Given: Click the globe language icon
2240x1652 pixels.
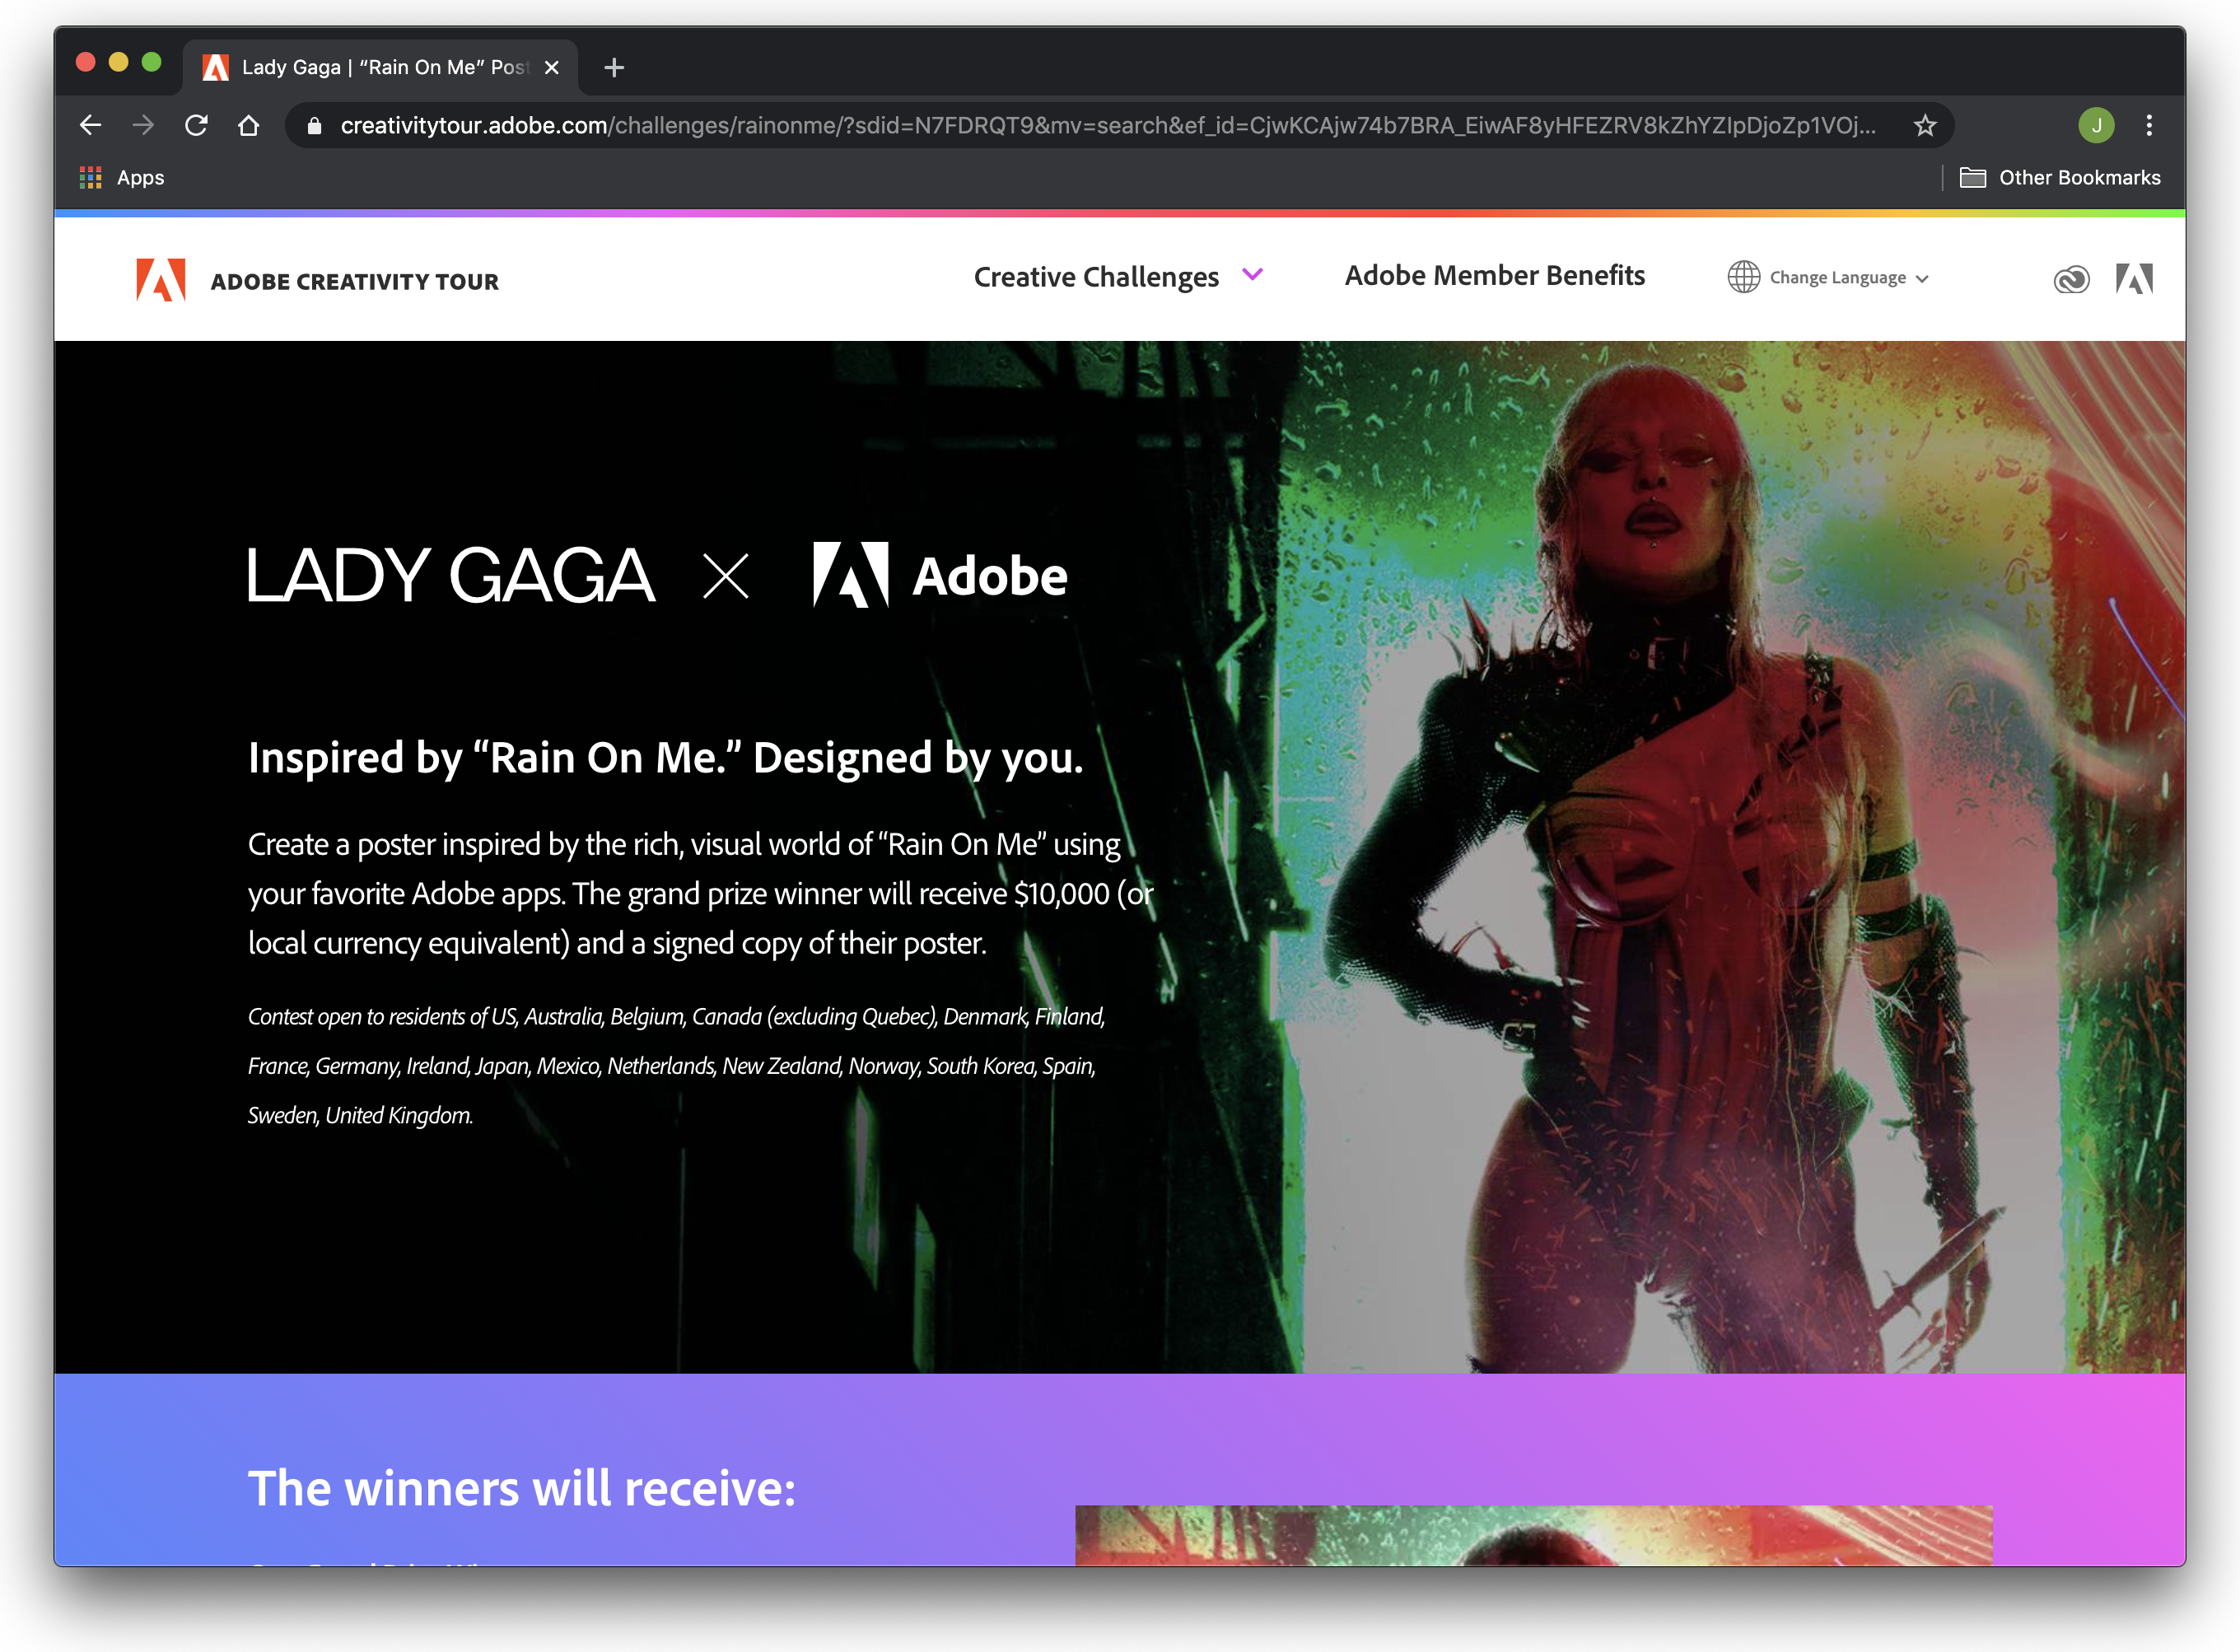Looking at the screenshot, I should pos(1743,277).
